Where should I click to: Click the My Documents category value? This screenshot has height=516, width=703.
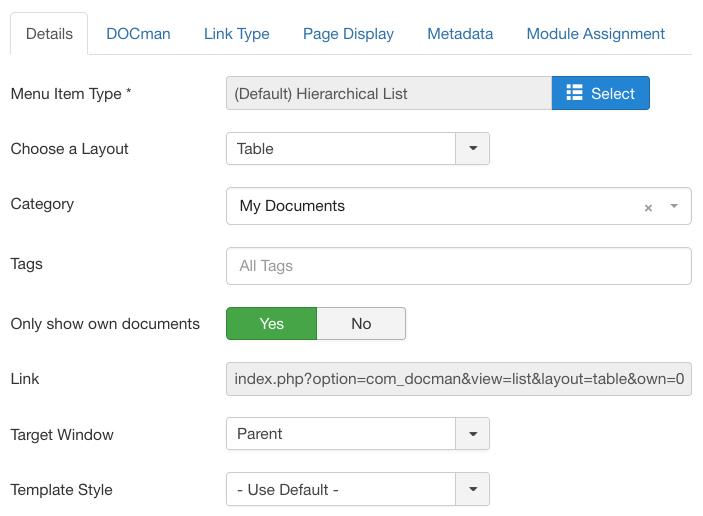(292, 206)
